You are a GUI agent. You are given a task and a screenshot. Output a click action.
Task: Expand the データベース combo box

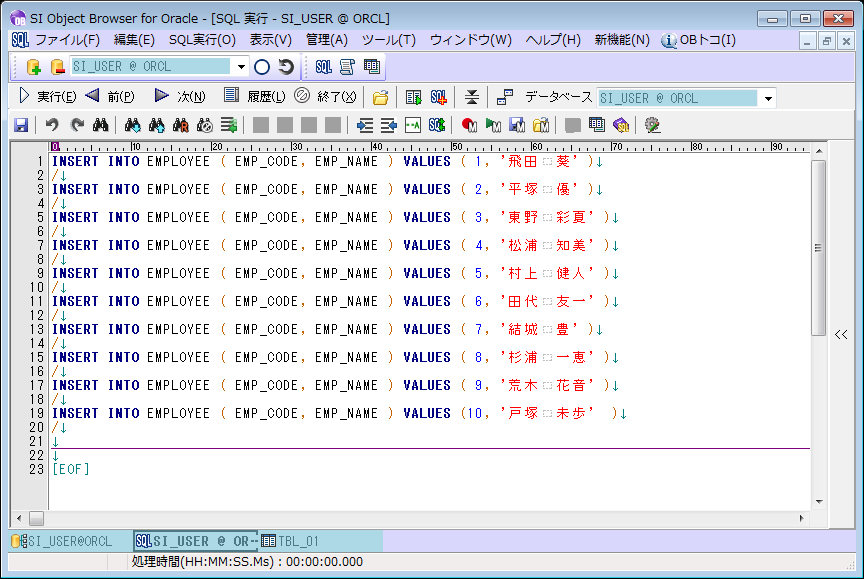click(768, 98)
